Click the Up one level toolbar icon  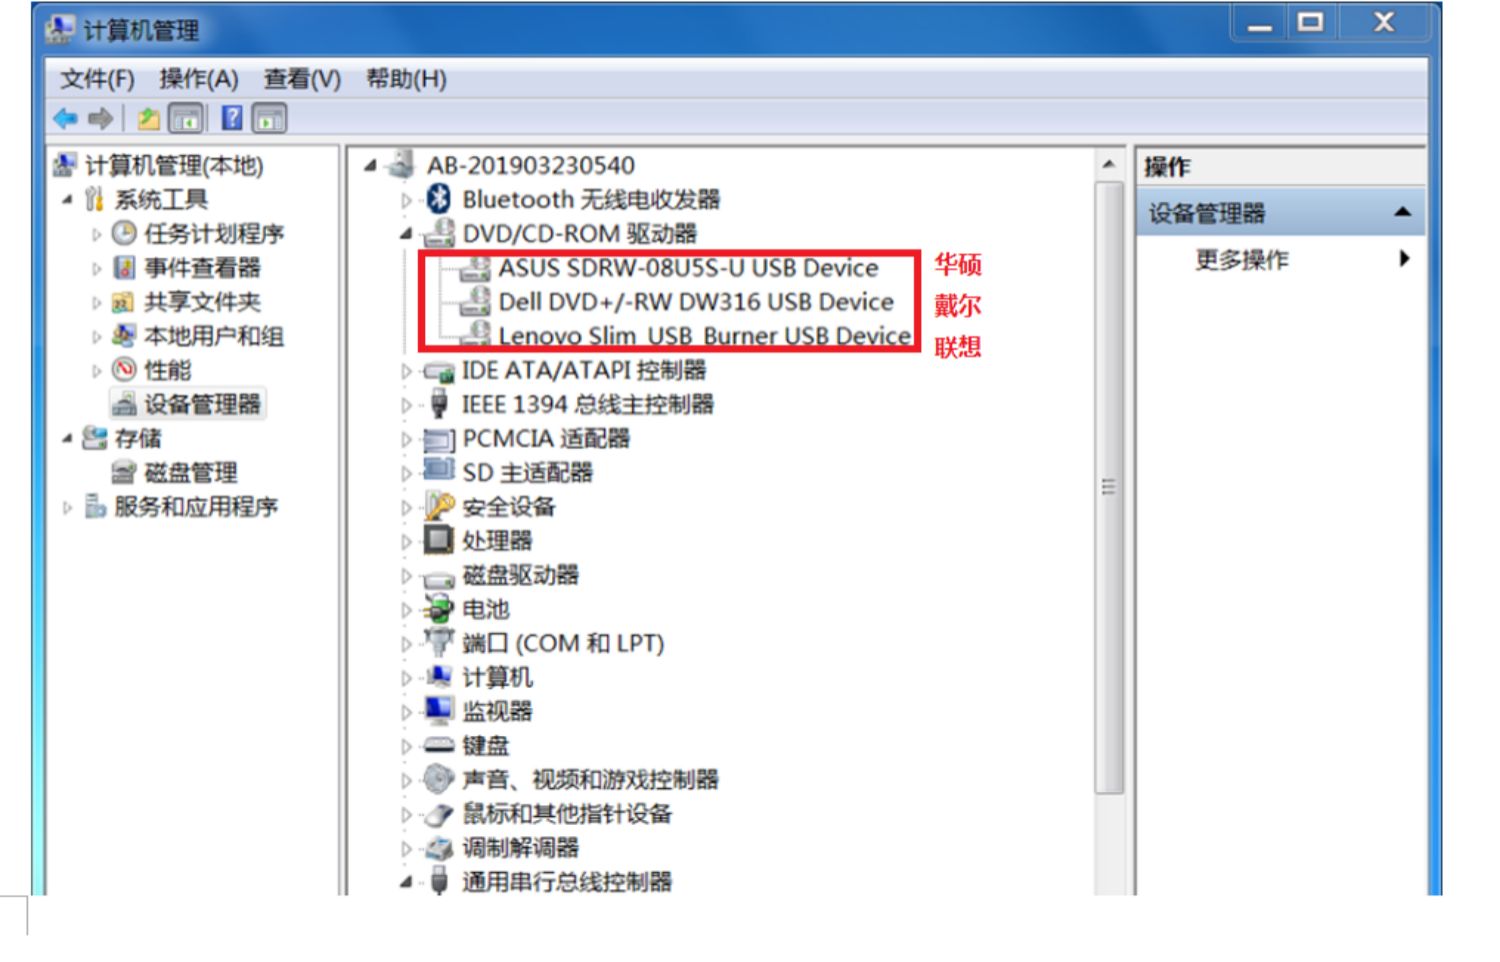pyautogui.click(x=149, y=119)
